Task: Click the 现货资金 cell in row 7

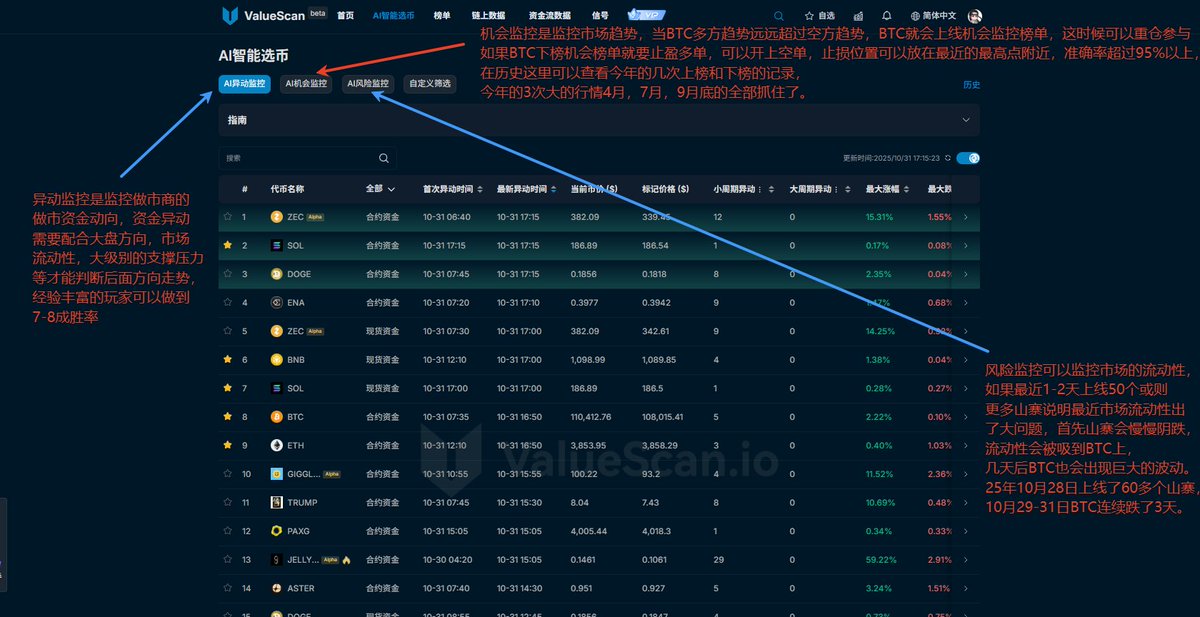Action: pyautogui.click(x=382, y=388)
